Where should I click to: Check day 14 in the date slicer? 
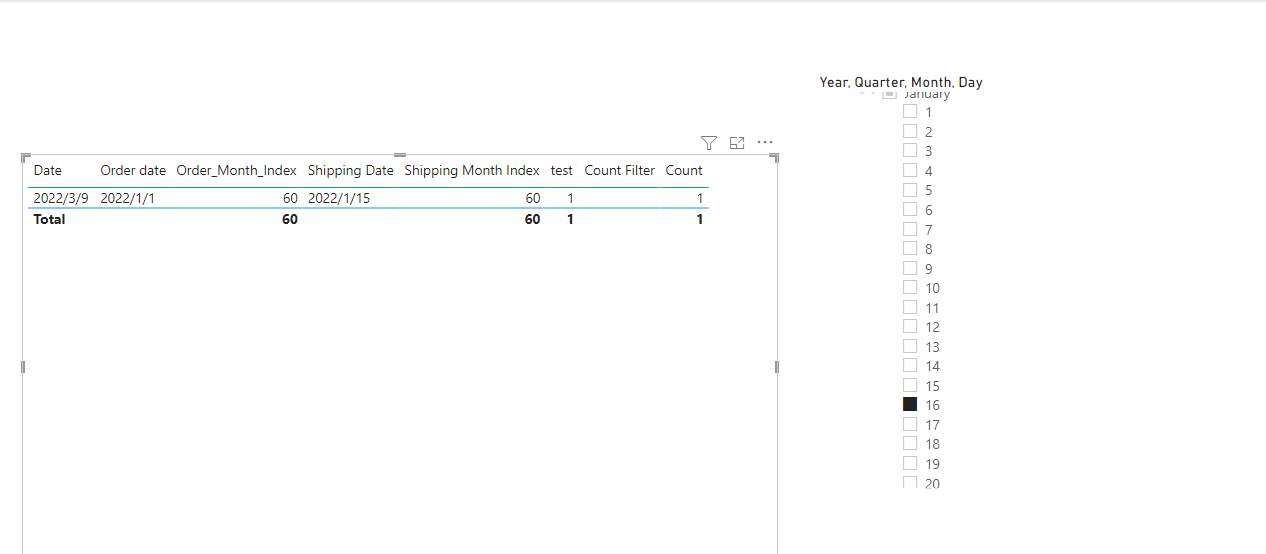(x=910, y=365)
